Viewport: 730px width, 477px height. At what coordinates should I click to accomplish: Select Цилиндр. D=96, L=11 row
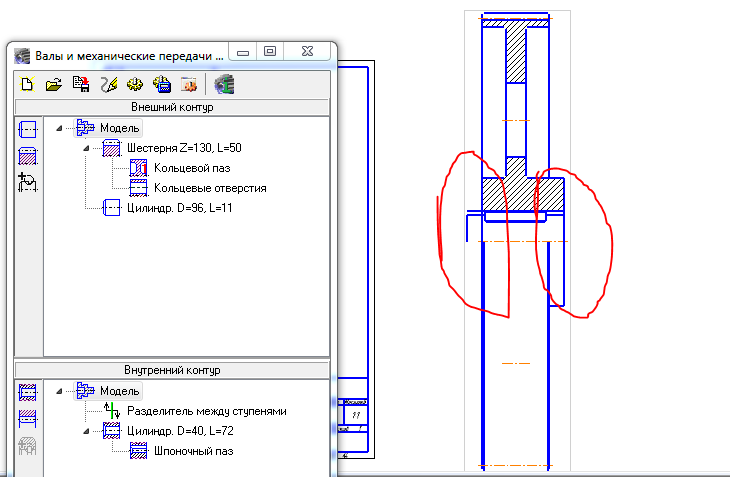pyautogui.click(x=179, y=208)
